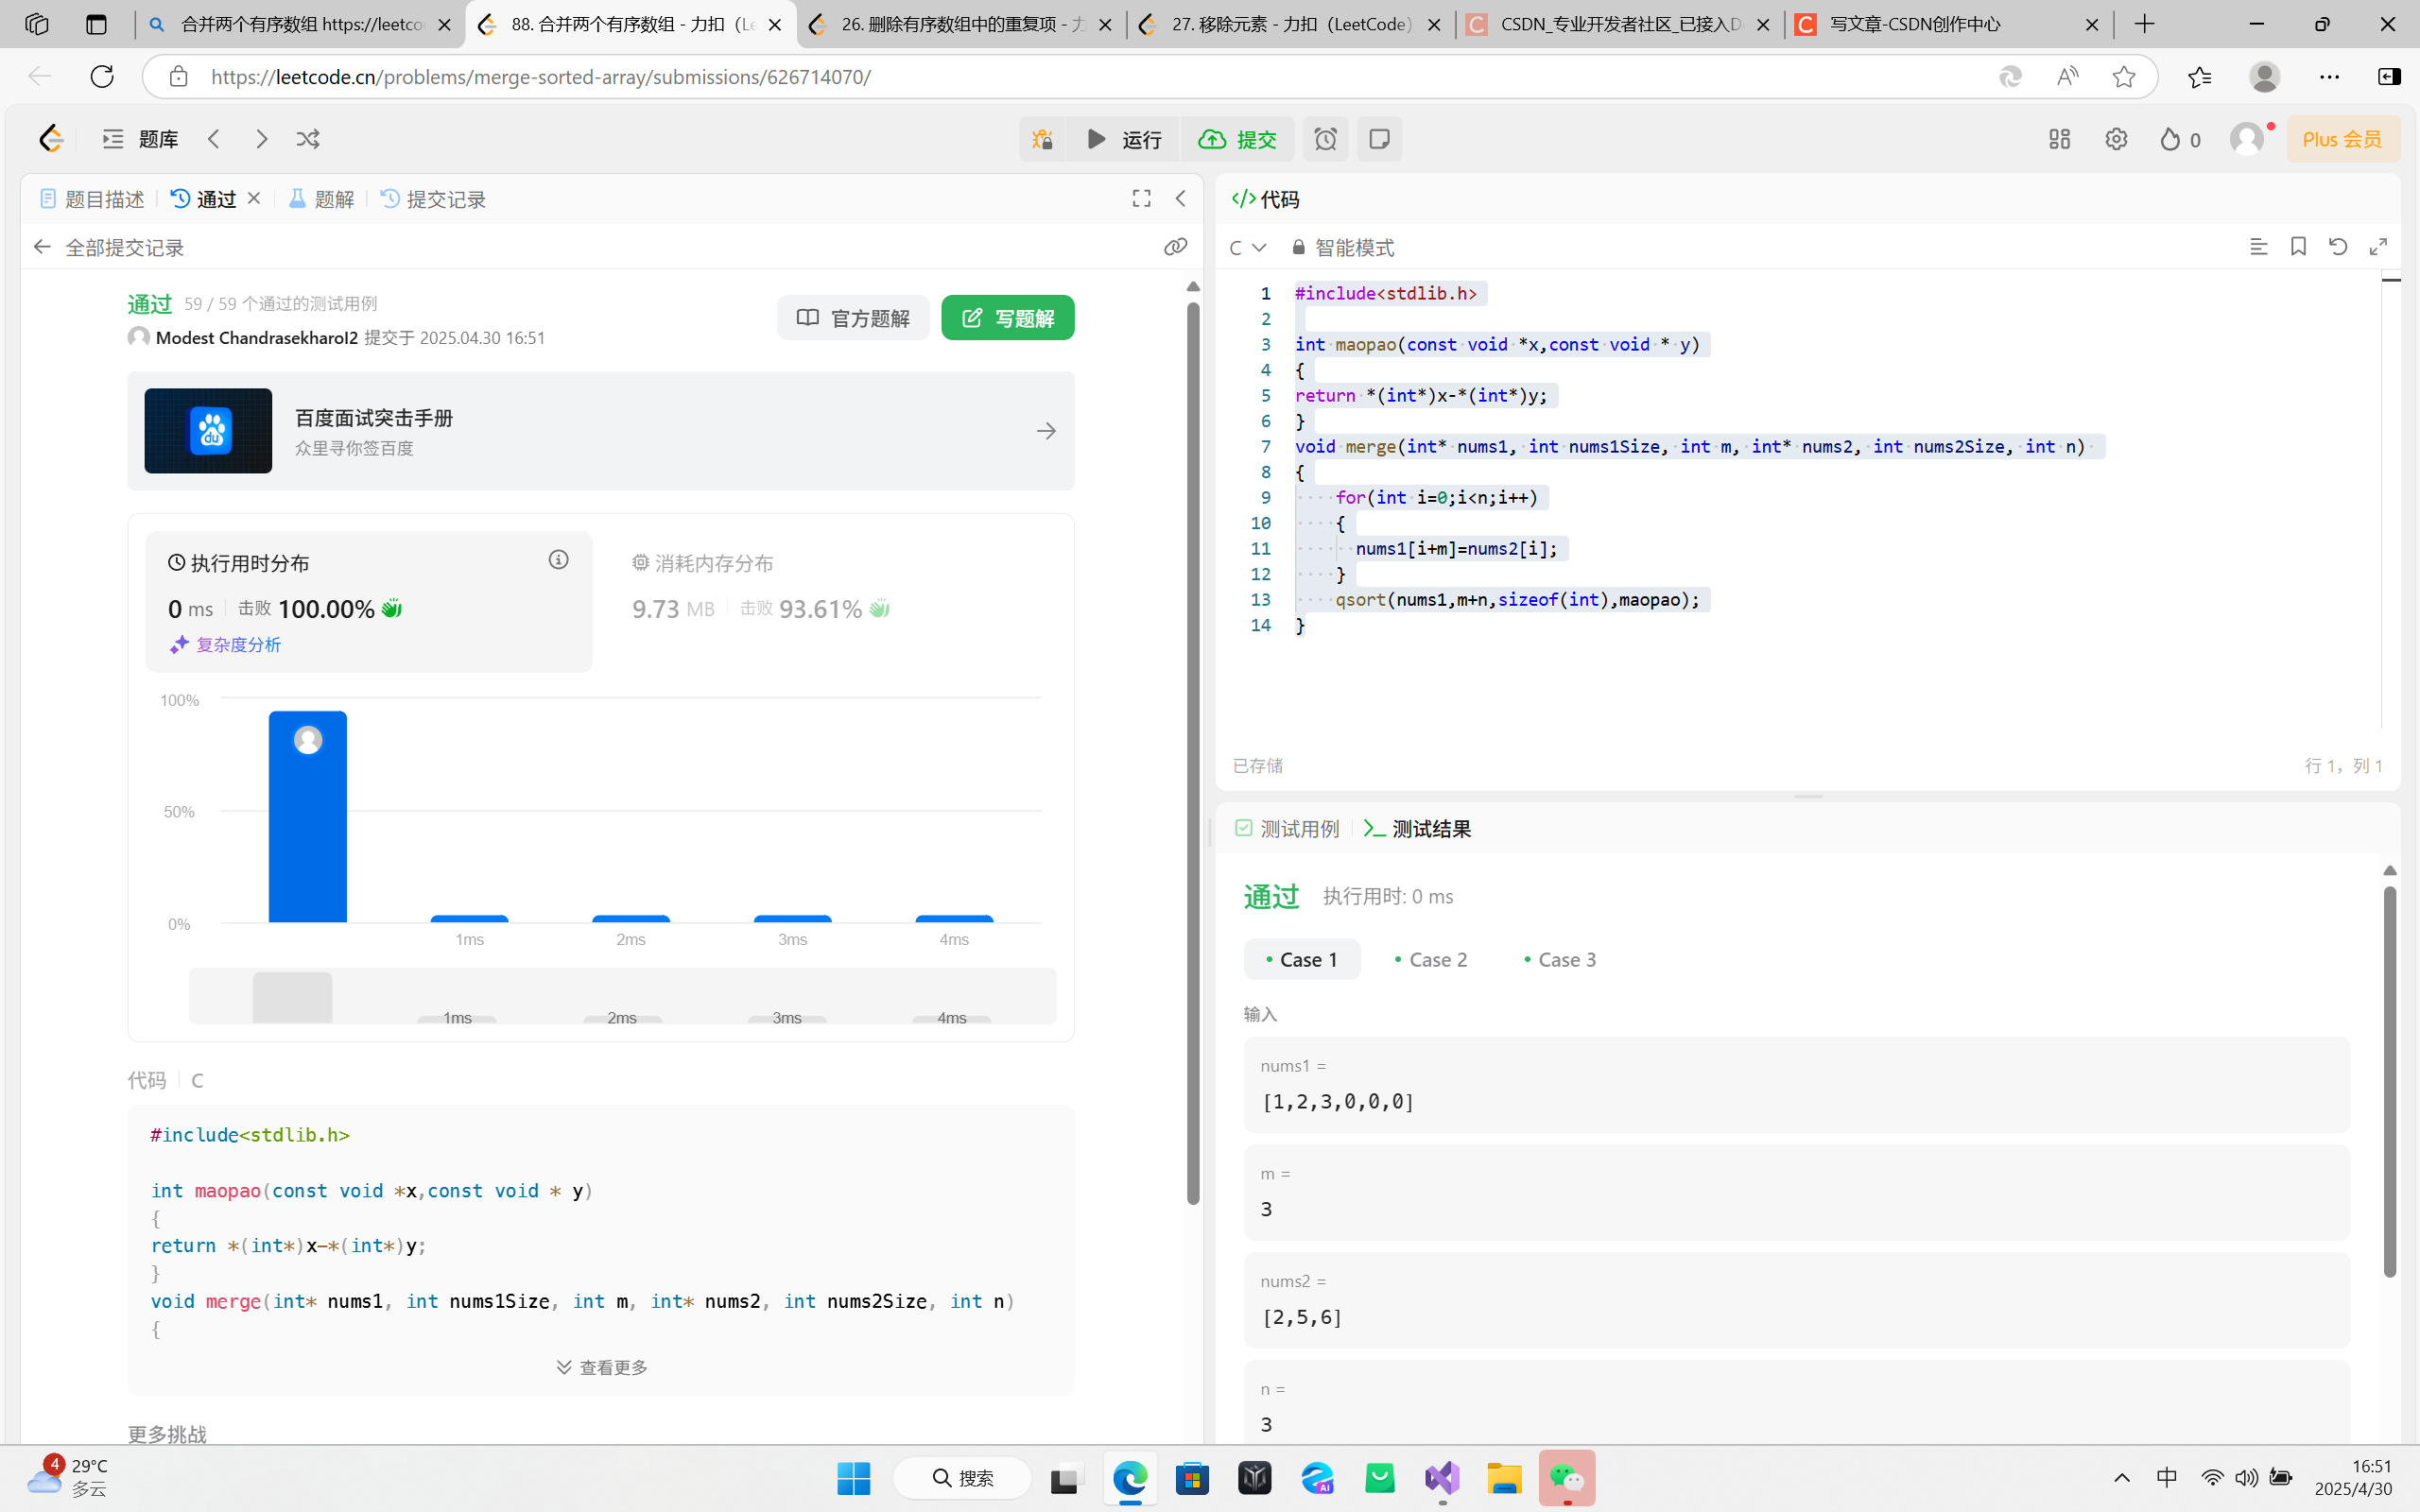
Task: Open the C language dropdown
Action: click(1247, 247)
